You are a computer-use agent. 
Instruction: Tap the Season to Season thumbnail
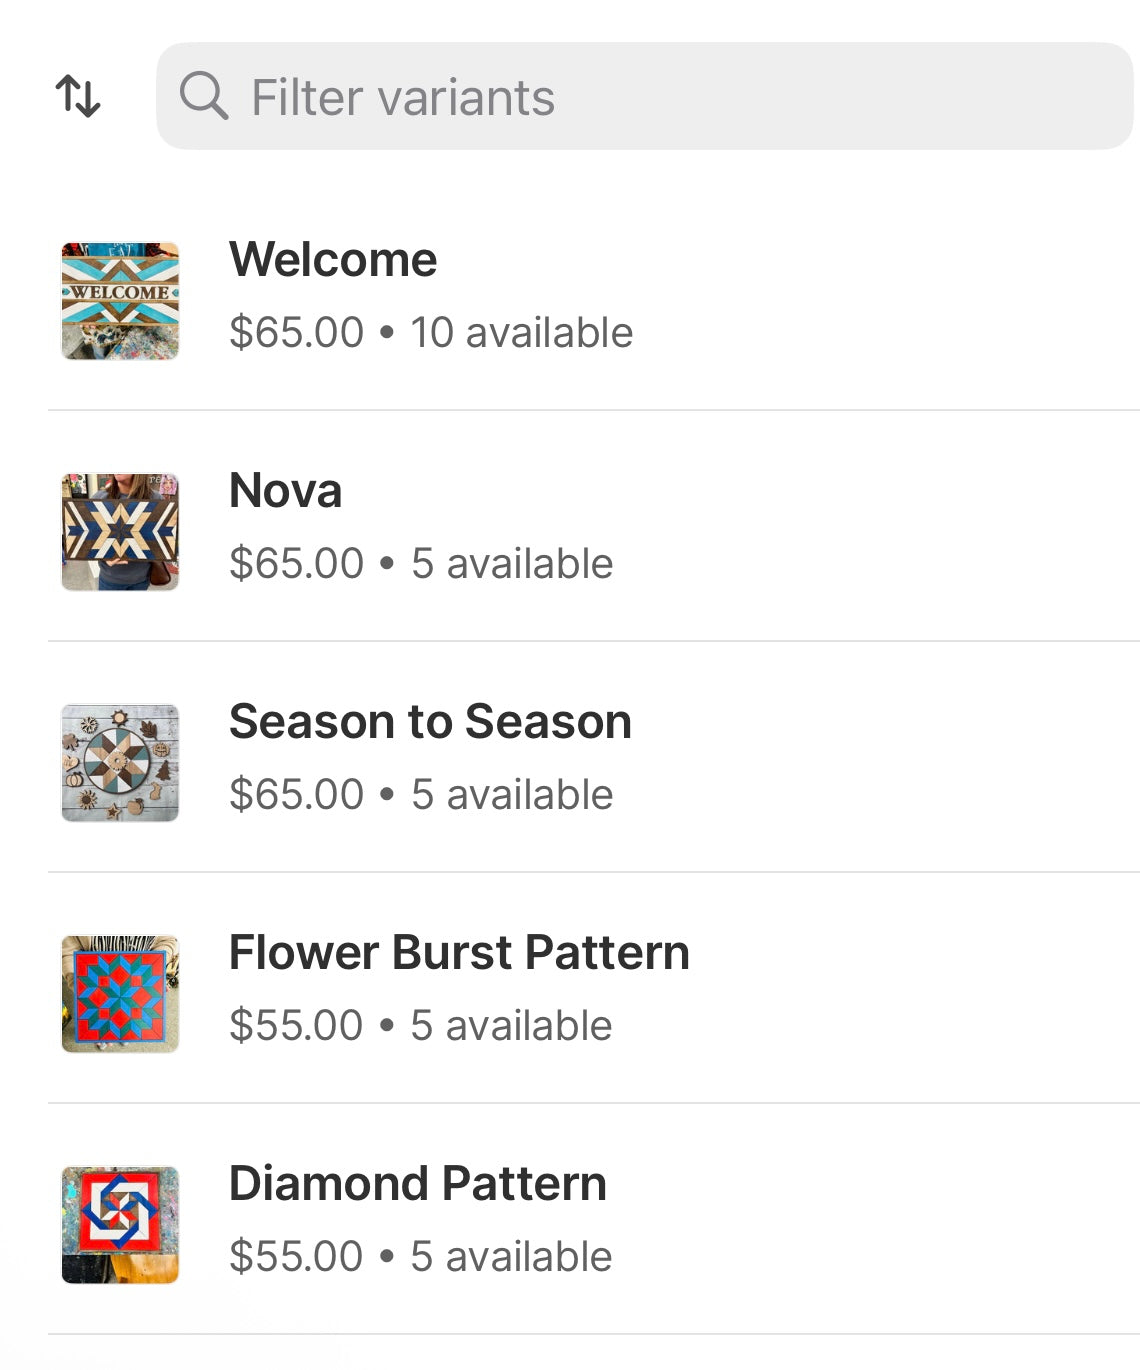coord(120,763)
